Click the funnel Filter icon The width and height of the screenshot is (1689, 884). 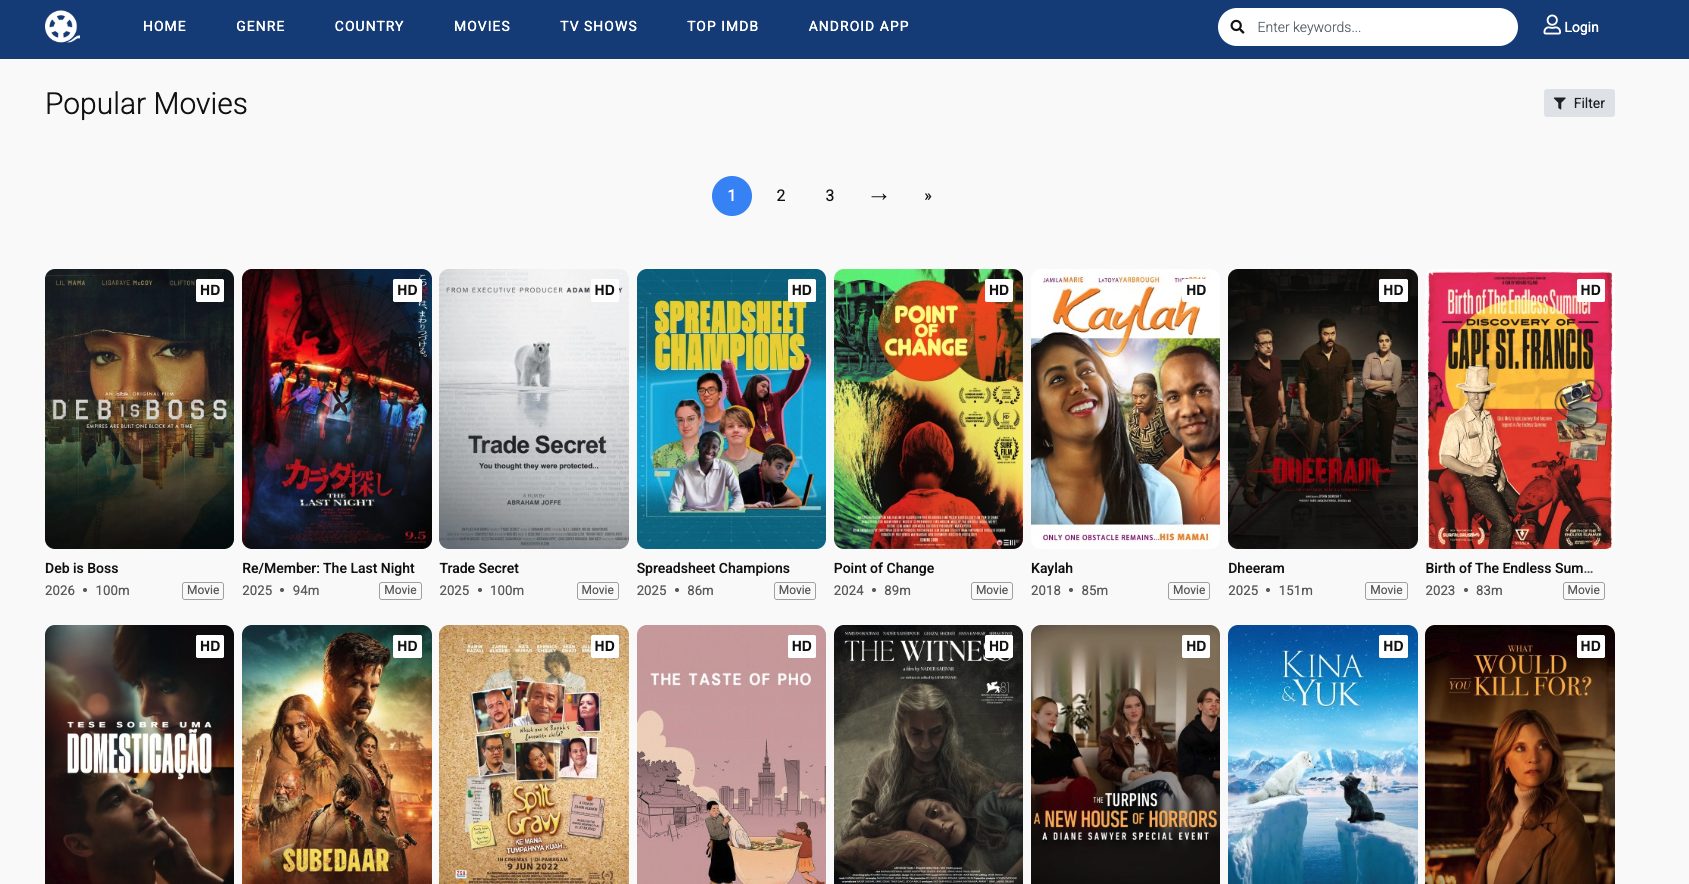(1559, 103)
